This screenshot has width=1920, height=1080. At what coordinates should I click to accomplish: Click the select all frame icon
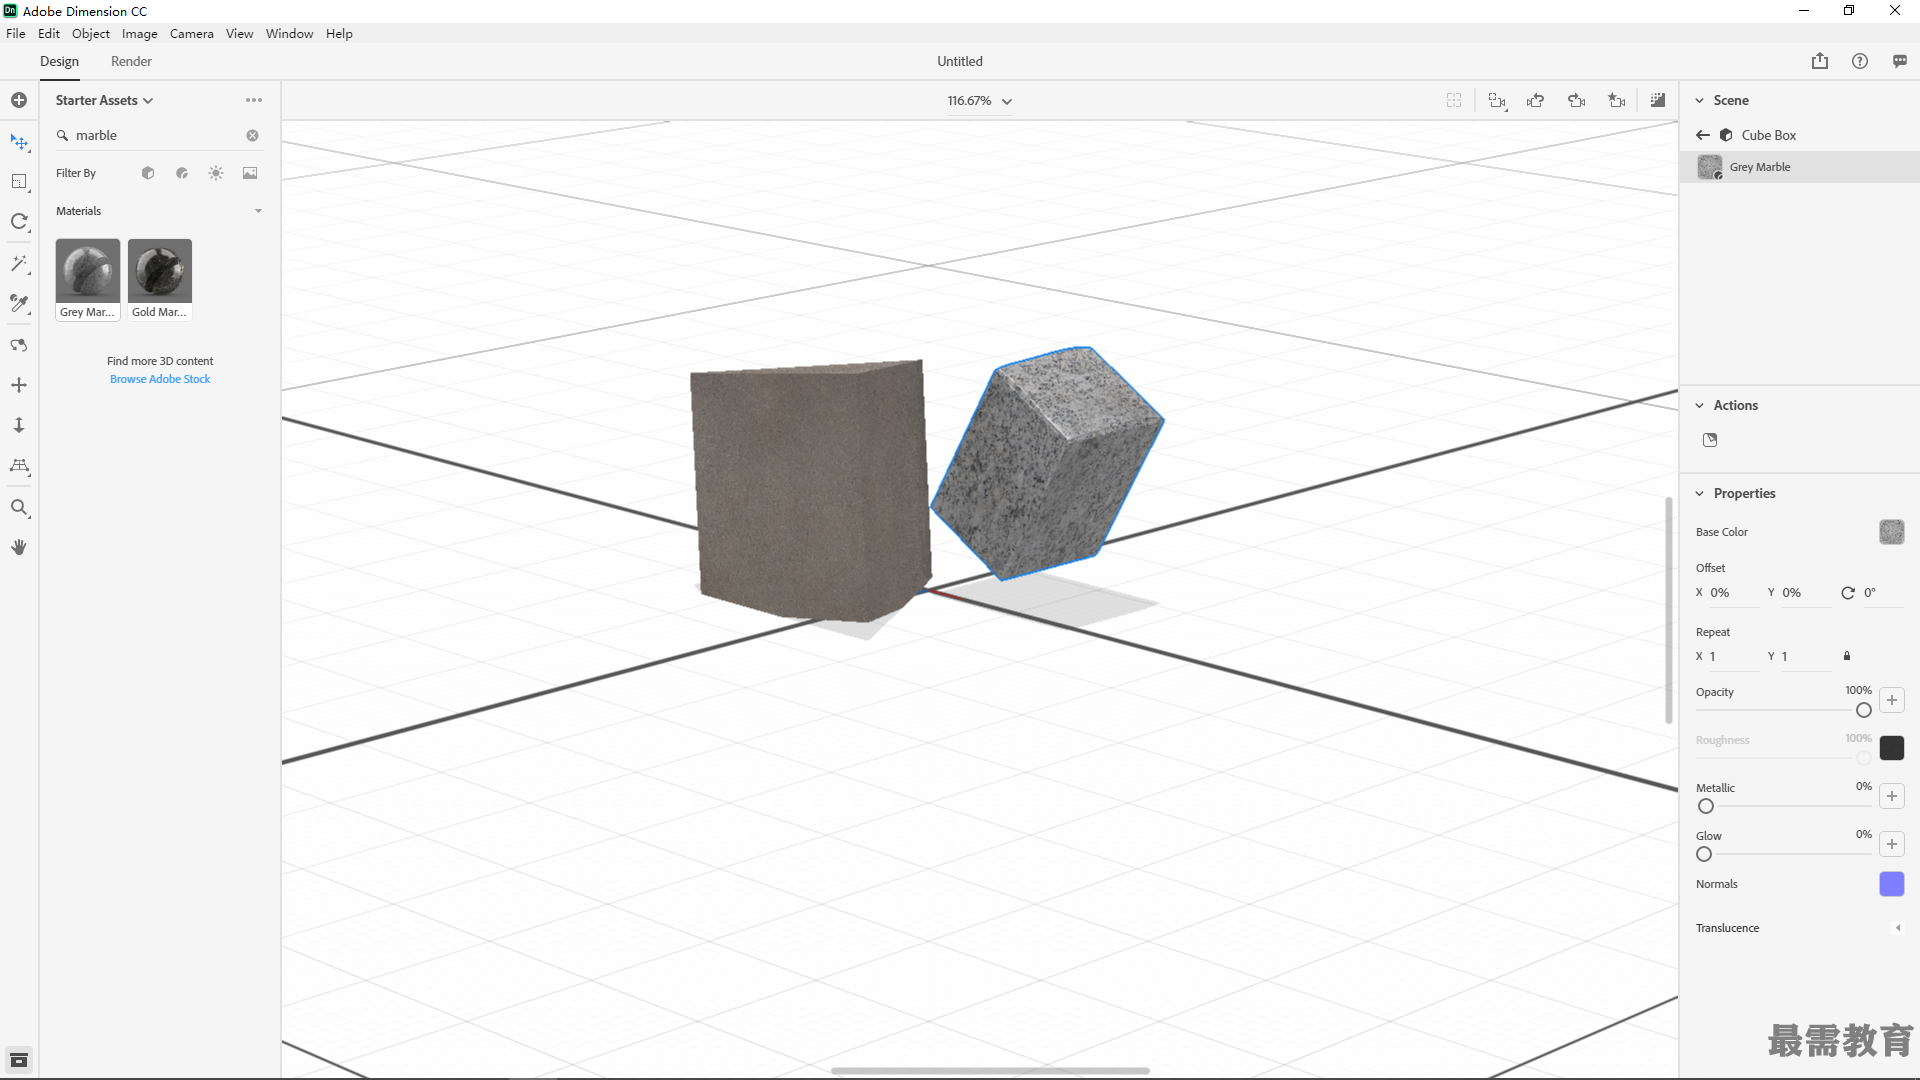coord(1454,100)
